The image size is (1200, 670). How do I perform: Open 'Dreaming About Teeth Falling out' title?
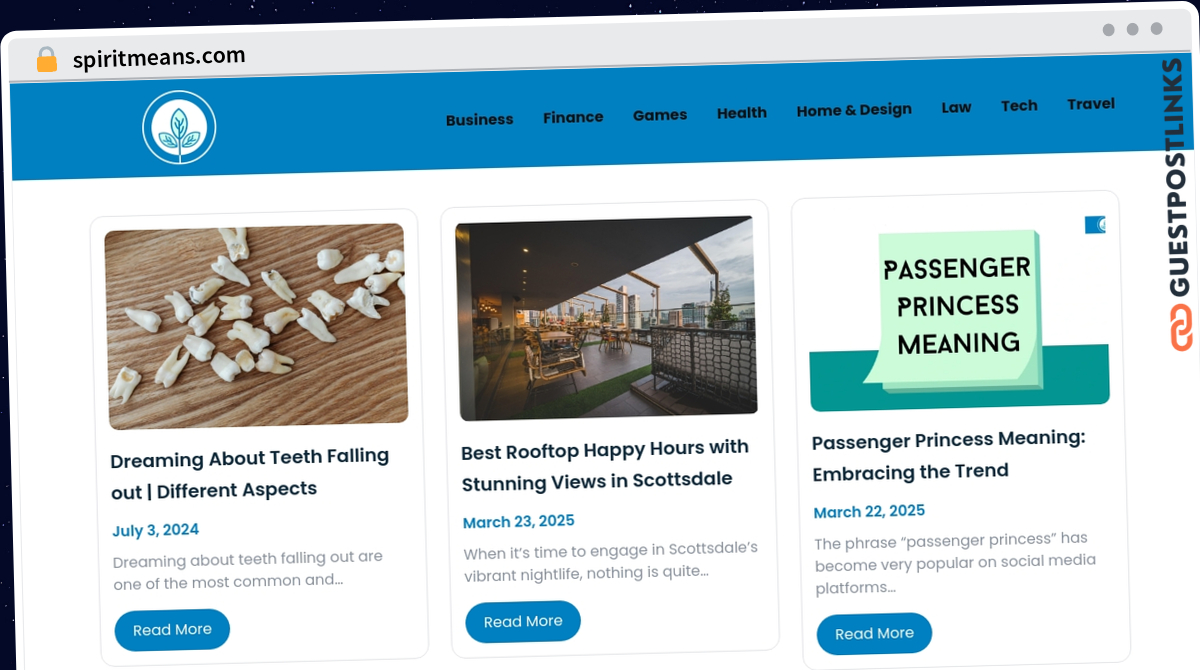pos(250,474)
